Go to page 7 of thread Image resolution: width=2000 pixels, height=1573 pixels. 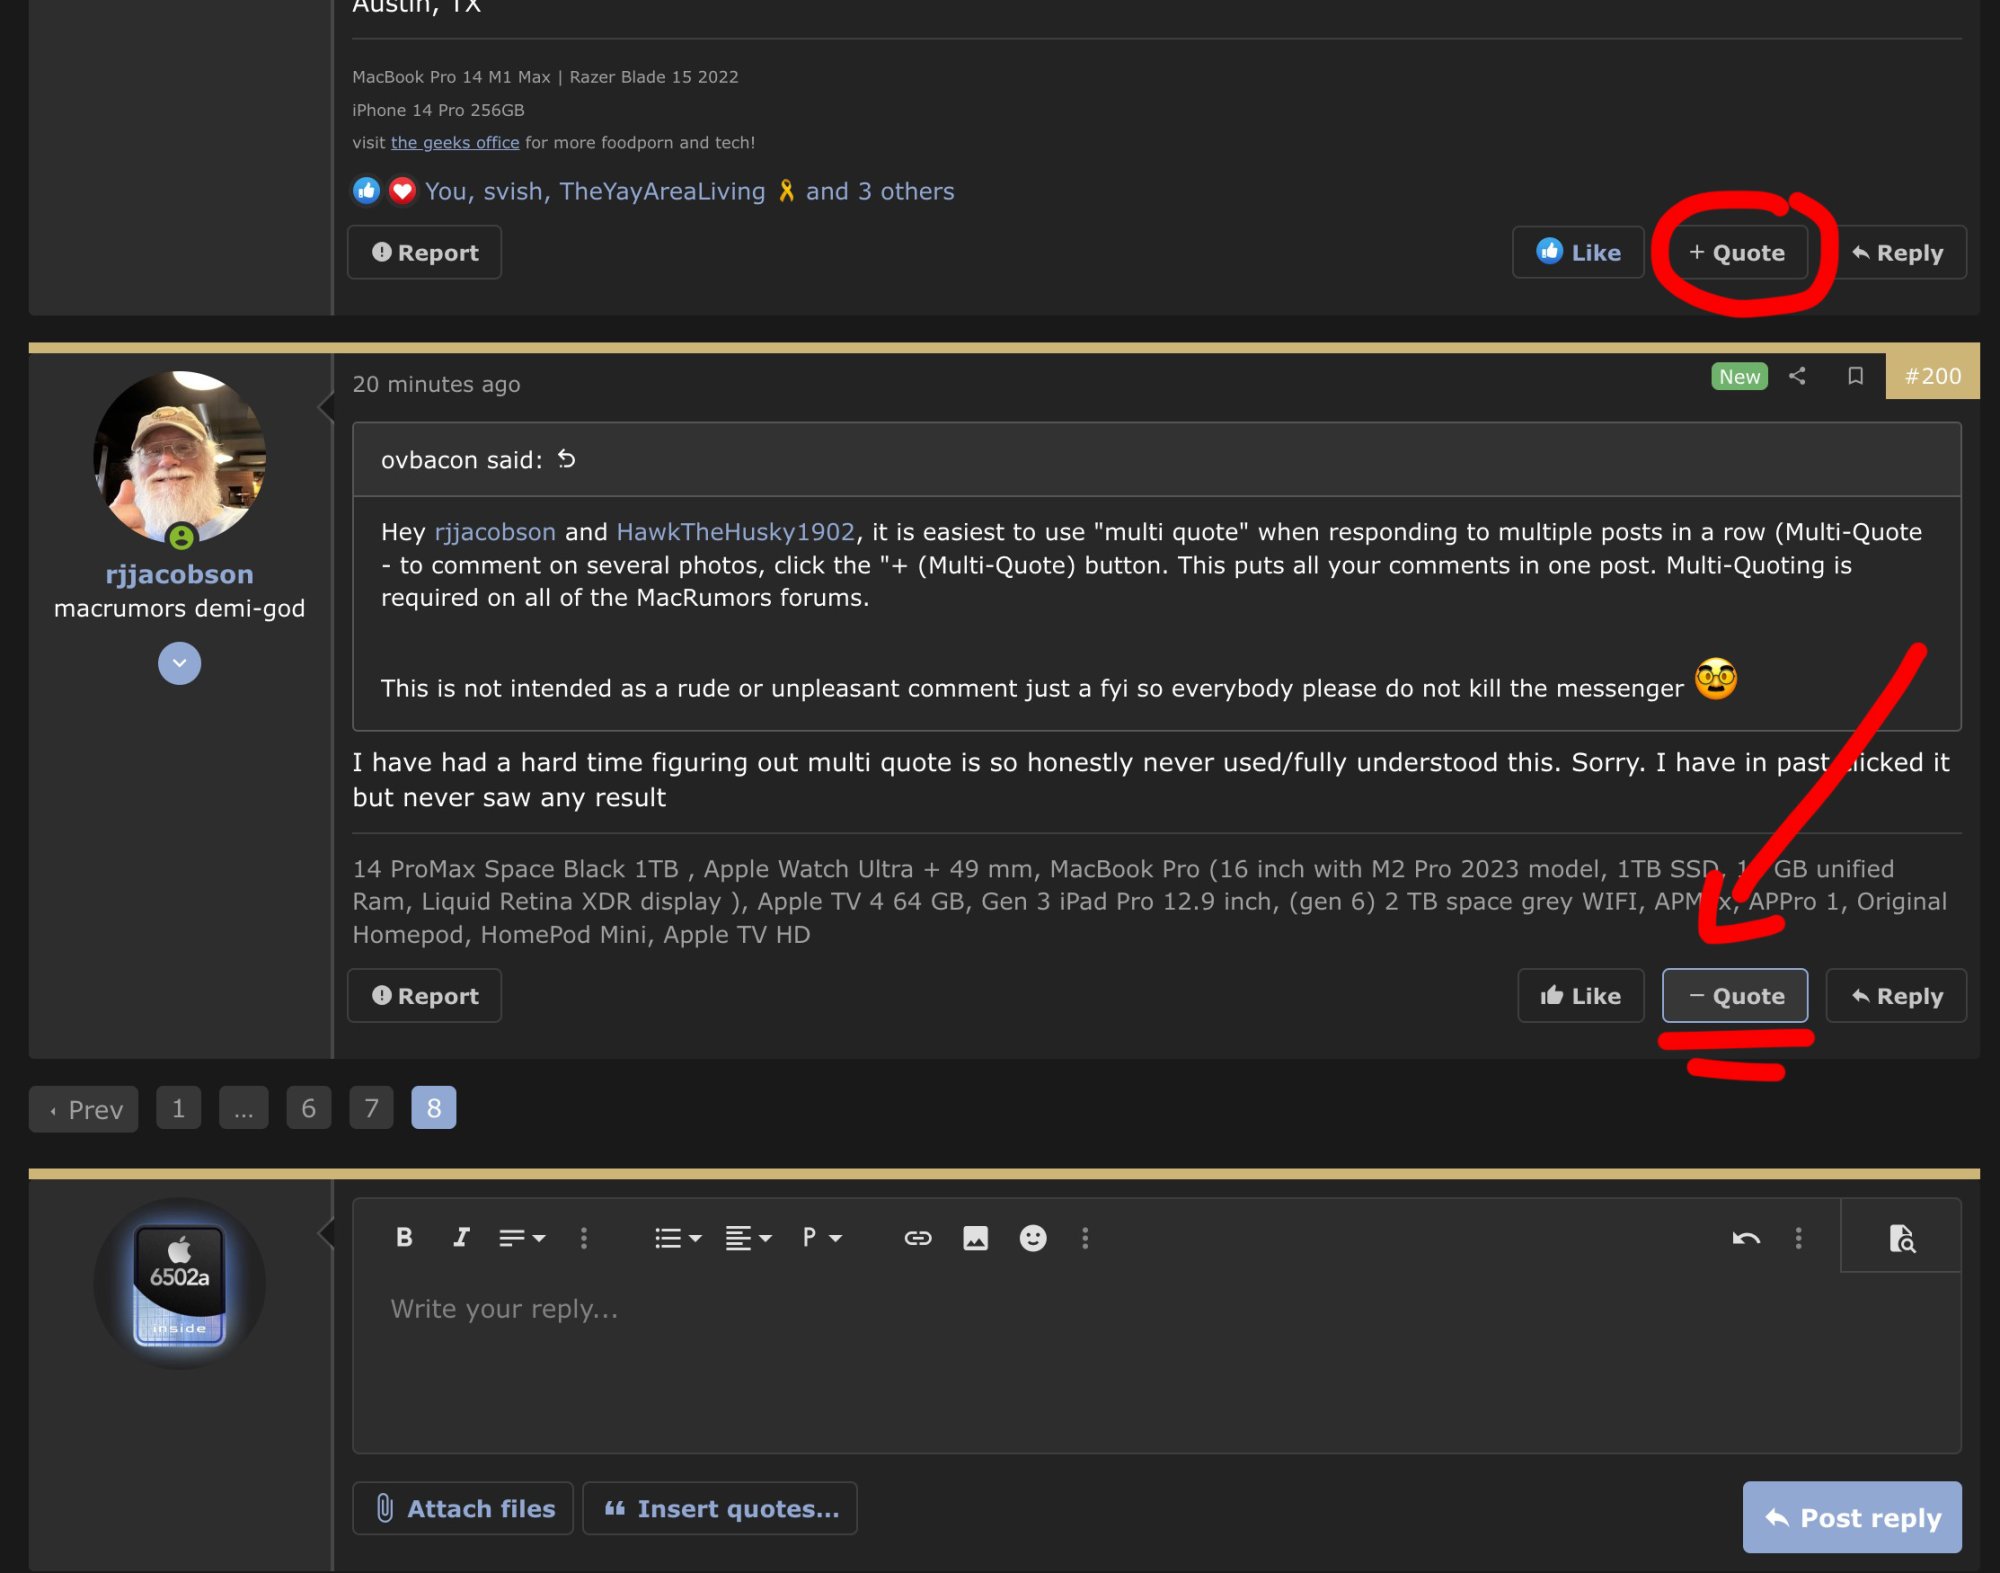[x=371, y=1108]
